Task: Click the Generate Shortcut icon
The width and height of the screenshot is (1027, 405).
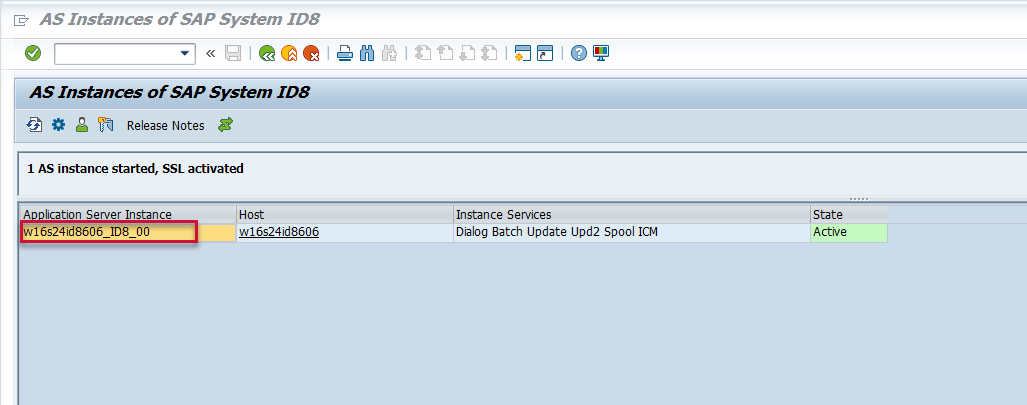Action: pos(544,53)
